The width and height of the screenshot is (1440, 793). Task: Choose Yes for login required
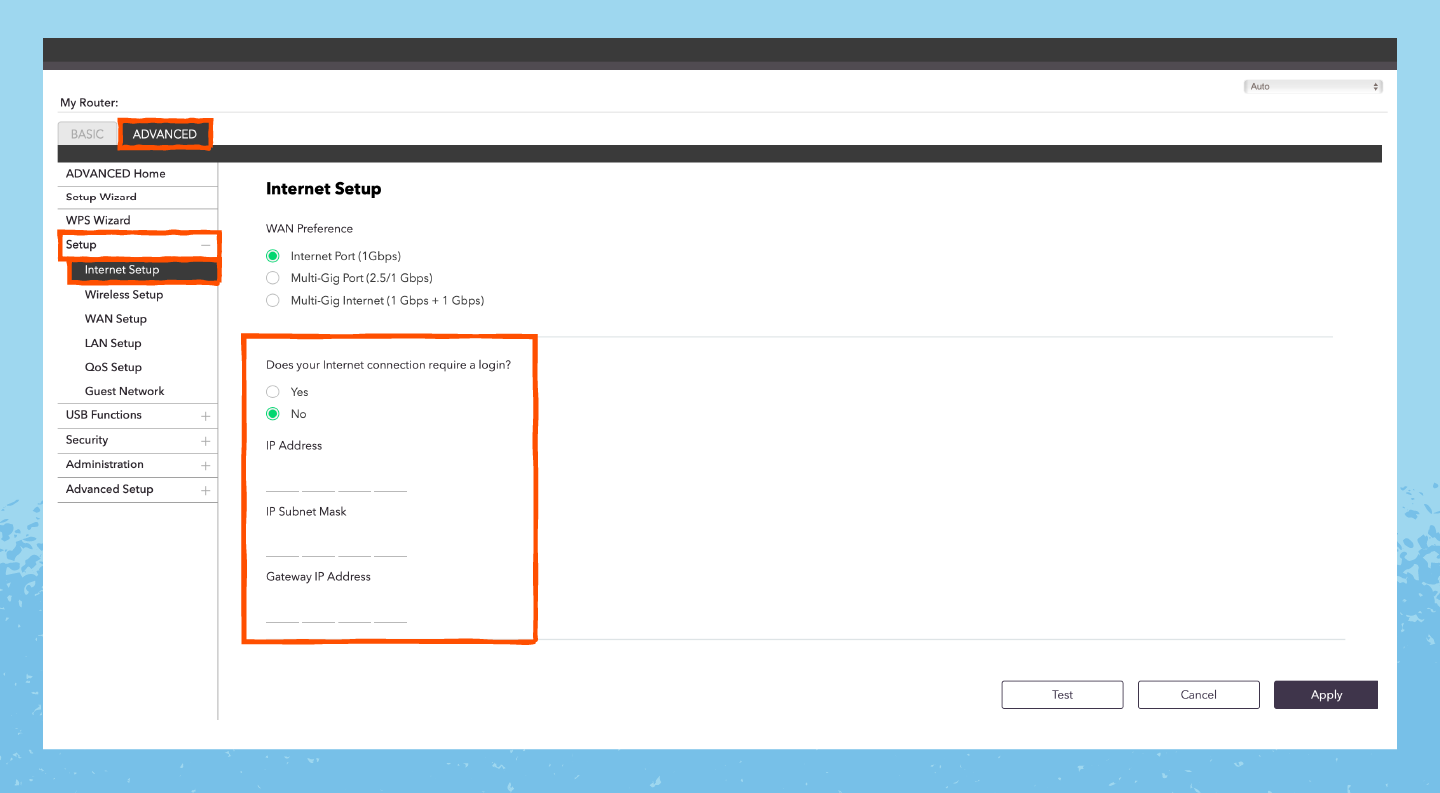coord(272,392)
